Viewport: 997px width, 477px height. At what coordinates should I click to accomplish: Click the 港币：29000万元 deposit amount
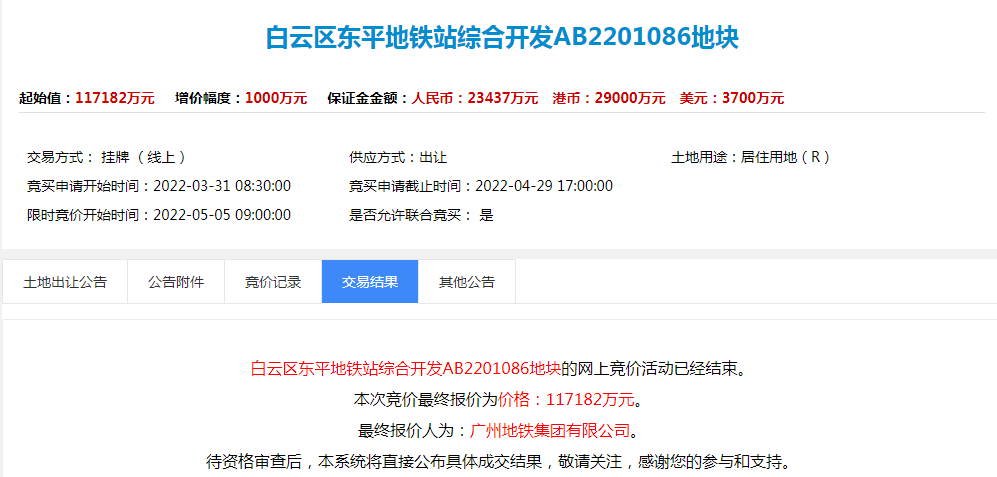tap(609, 98)
